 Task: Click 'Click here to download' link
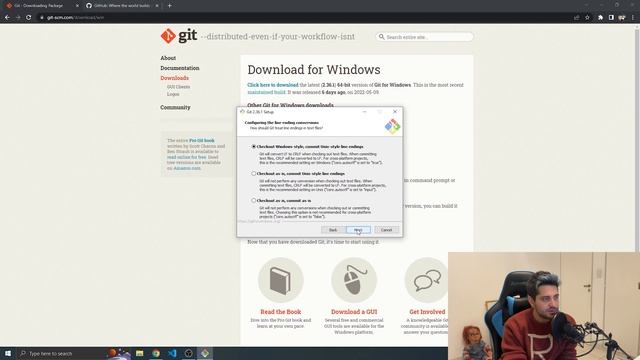point(273,85)
